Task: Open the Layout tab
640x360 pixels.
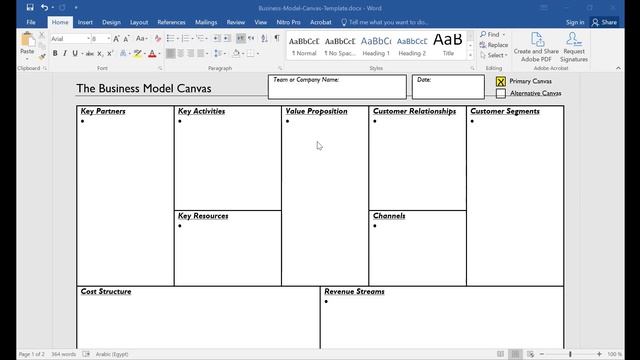Action: point(139,22)
